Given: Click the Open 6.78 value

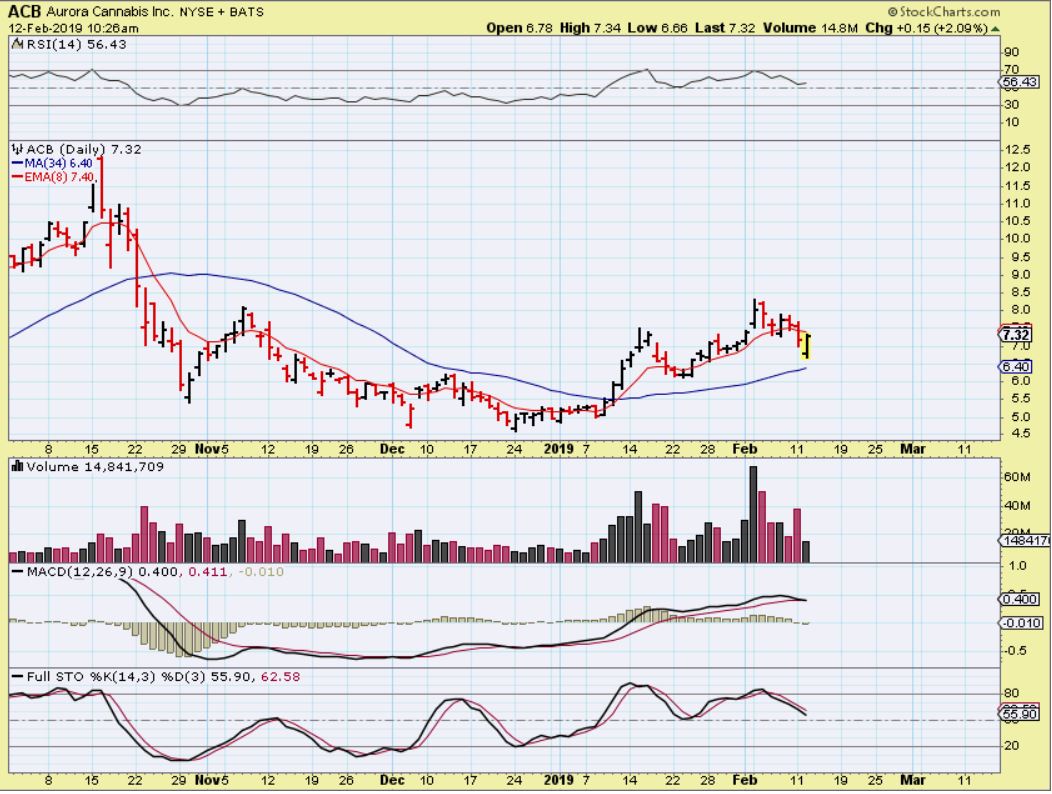Looking at the screenshot, I should tap(520, 28).
